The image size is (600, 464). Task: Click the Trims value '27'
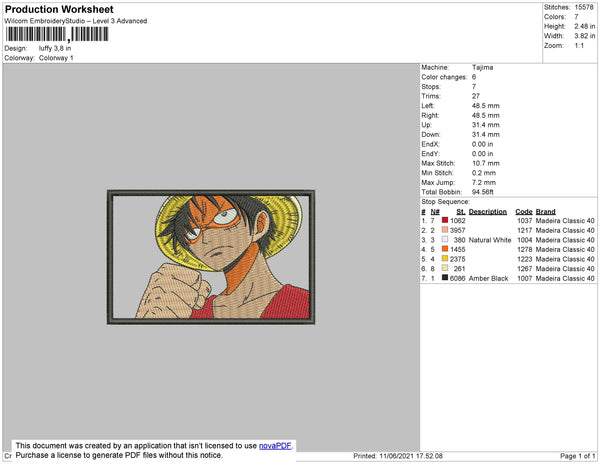476,96
